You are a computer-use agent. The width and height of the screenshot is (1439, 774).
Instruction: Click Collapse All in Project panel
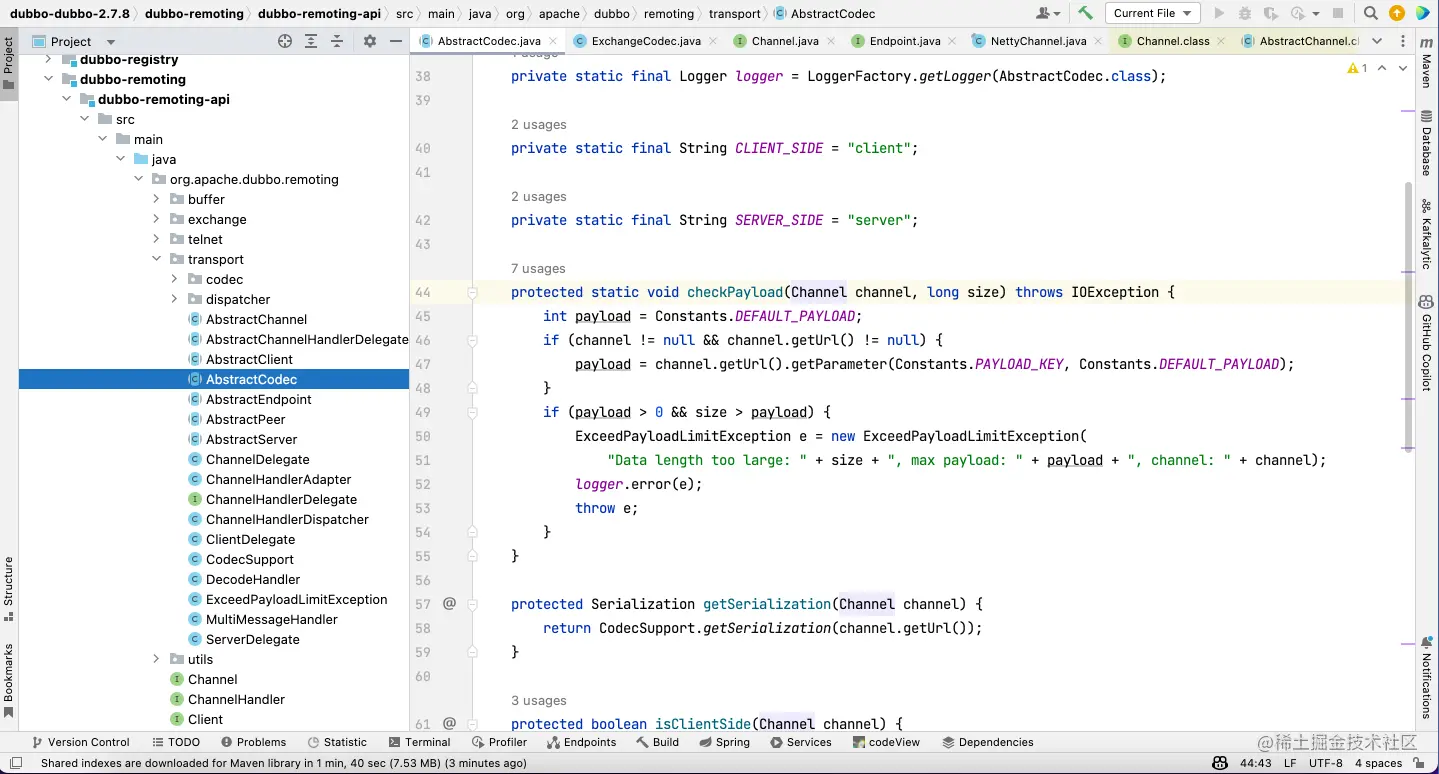[337, 41]
